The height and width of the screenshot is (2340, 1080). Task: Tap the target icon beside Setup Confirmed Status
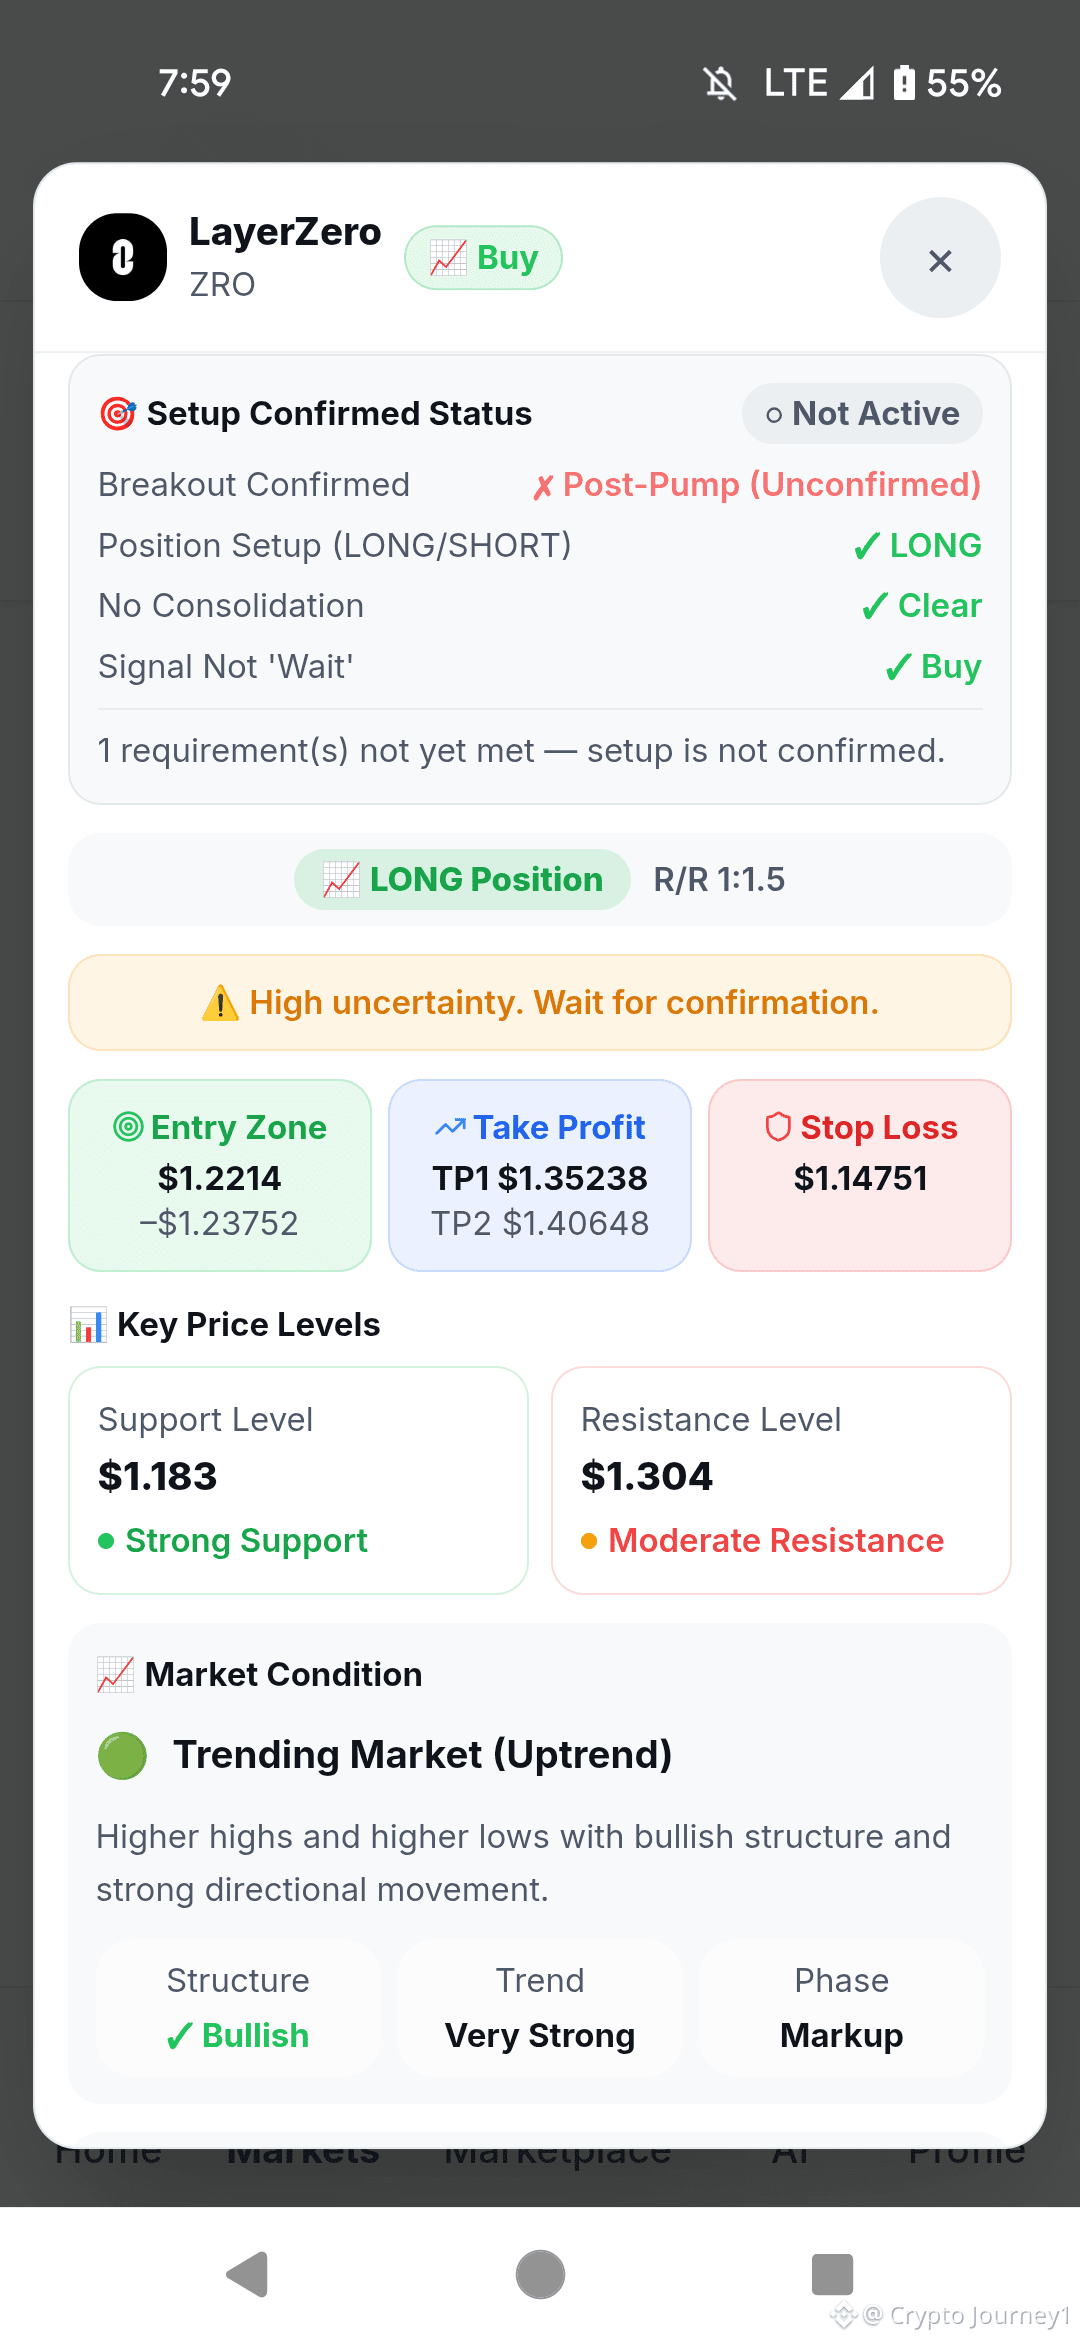pos(118,413)
